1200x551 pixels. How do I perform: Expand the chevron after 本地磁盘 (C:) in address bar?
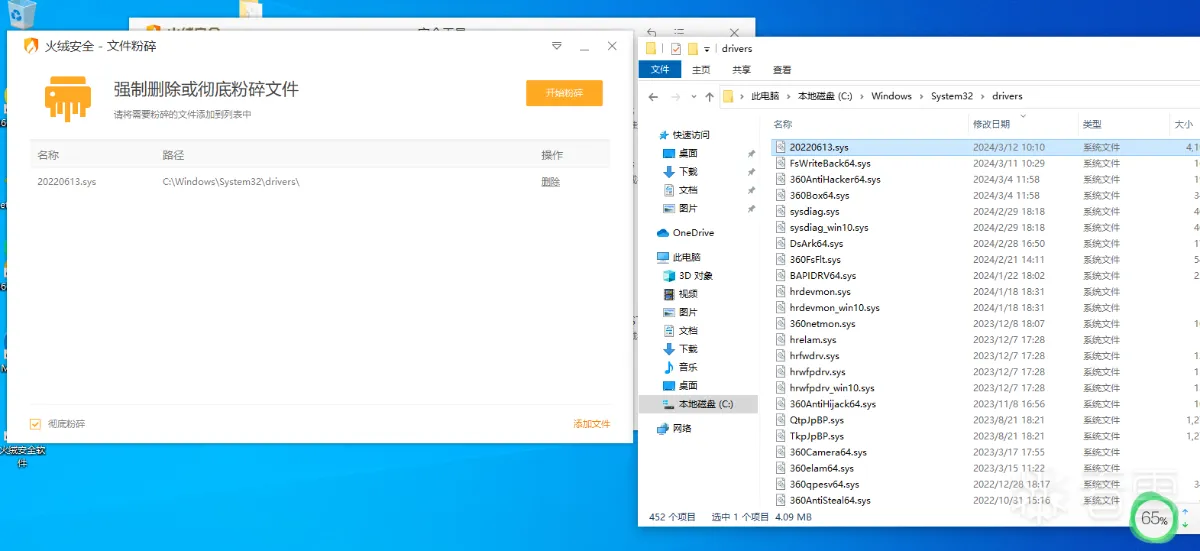coord(862,96)
